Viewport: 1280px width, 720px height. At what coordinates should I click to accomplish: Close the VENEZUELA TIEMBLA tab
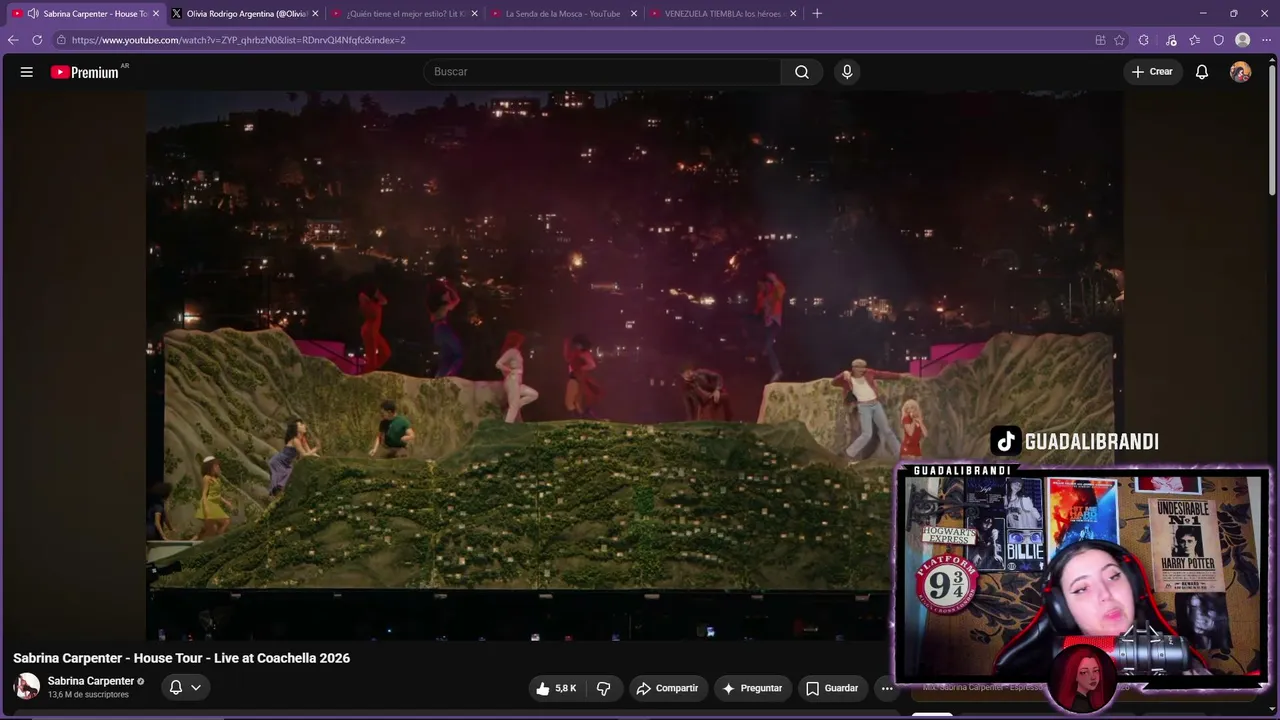click(793, 13)
